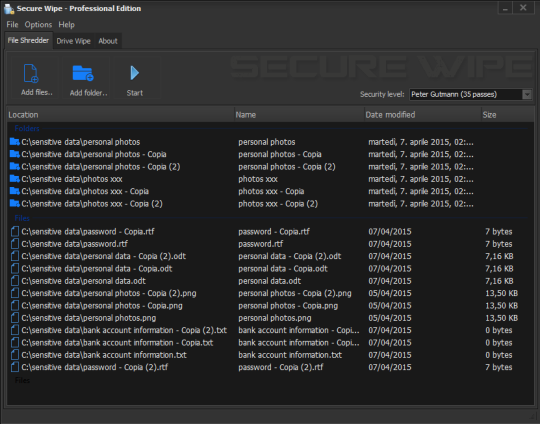Click the Security level: label
Viewport: 540px width, 424px height.
pos(382,94)
